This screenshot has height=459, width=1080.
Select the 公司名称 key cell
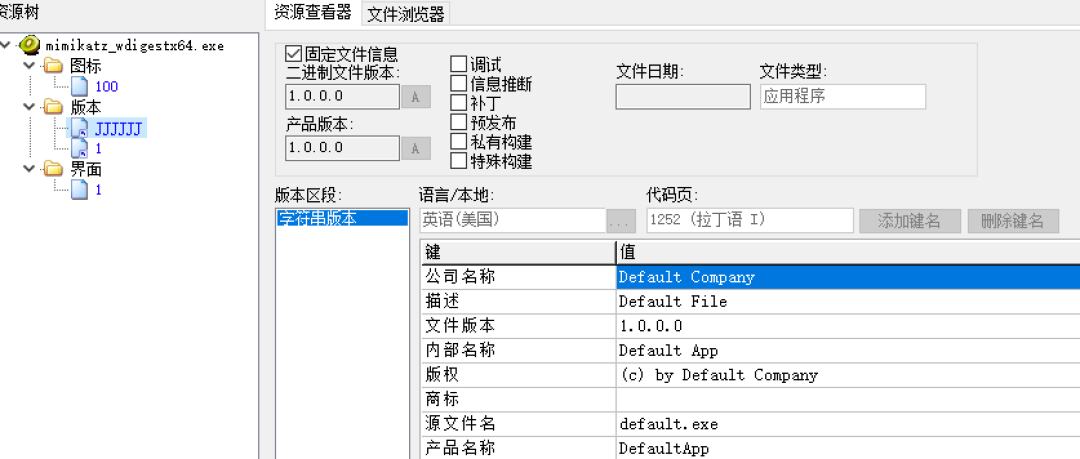click(517, 277)
